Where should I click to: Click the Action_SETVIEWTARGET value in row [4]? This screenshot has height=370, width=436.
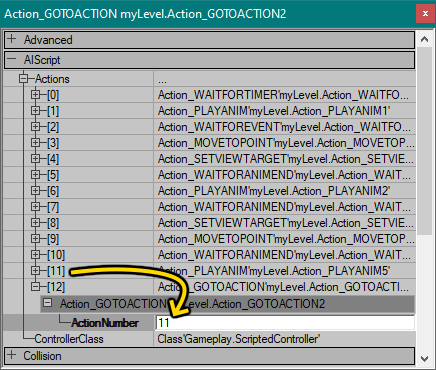coord(286,159)
